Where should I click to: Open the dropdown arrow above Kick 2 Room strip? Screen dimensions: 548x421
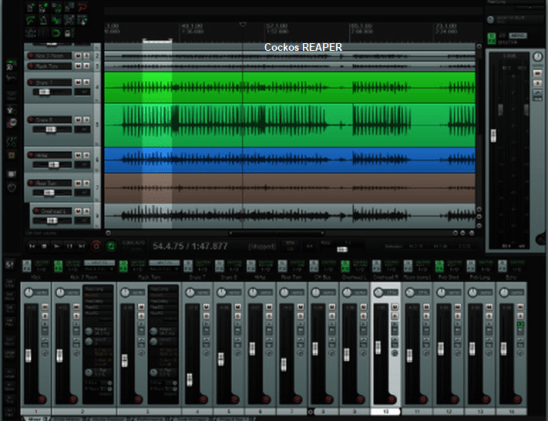tap(112, 269)
